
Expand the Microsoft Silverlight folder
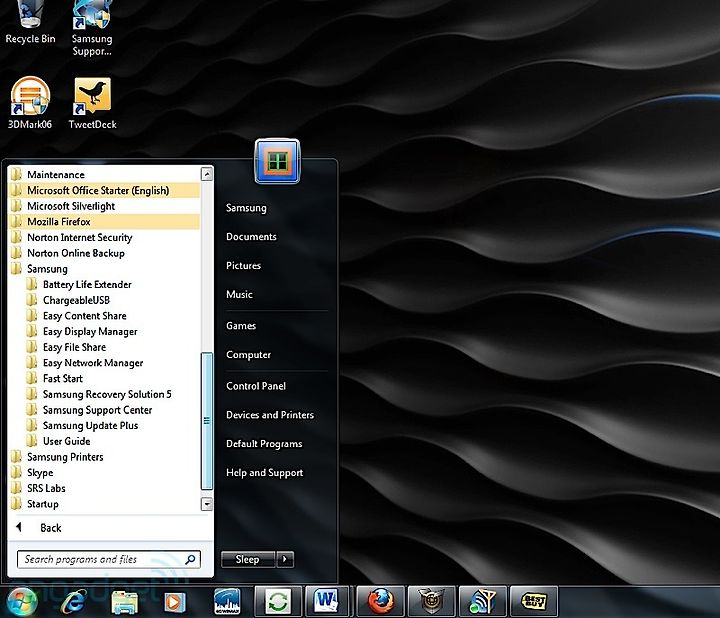pyautogui.click(x=104, y=206)
